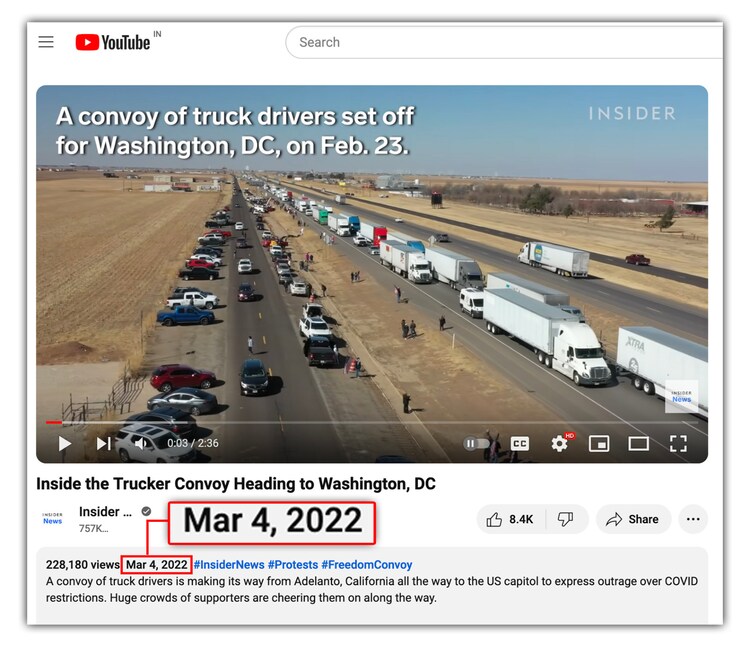Like the video with 8.4K likes
Viewport: 750px width, 654px height.
click(x=511, y=519)
